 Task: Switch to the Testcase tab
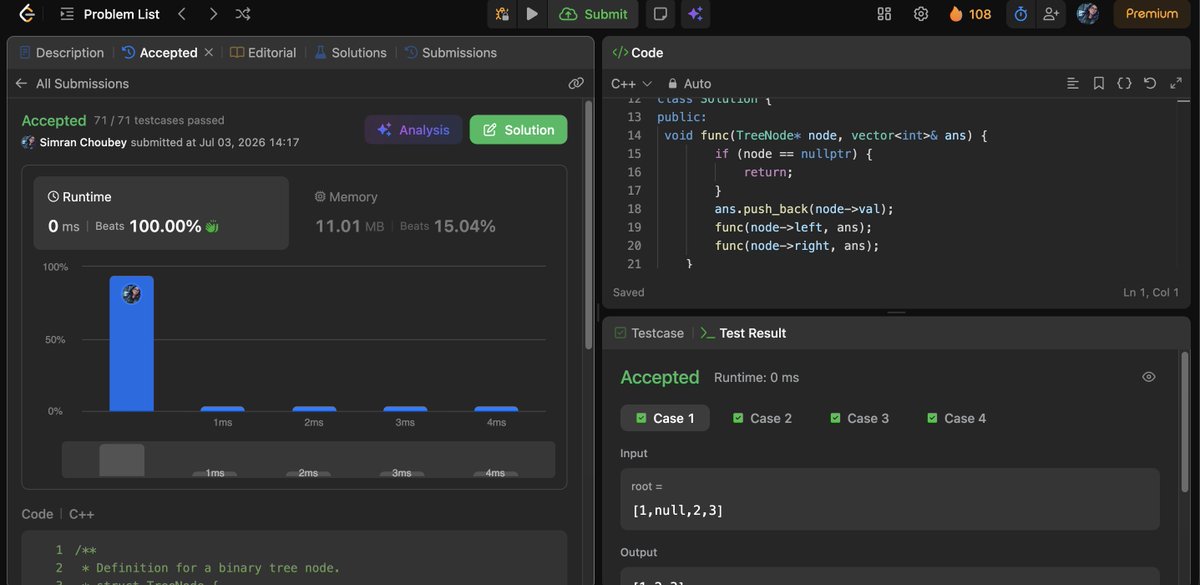[x=649, y=333]
